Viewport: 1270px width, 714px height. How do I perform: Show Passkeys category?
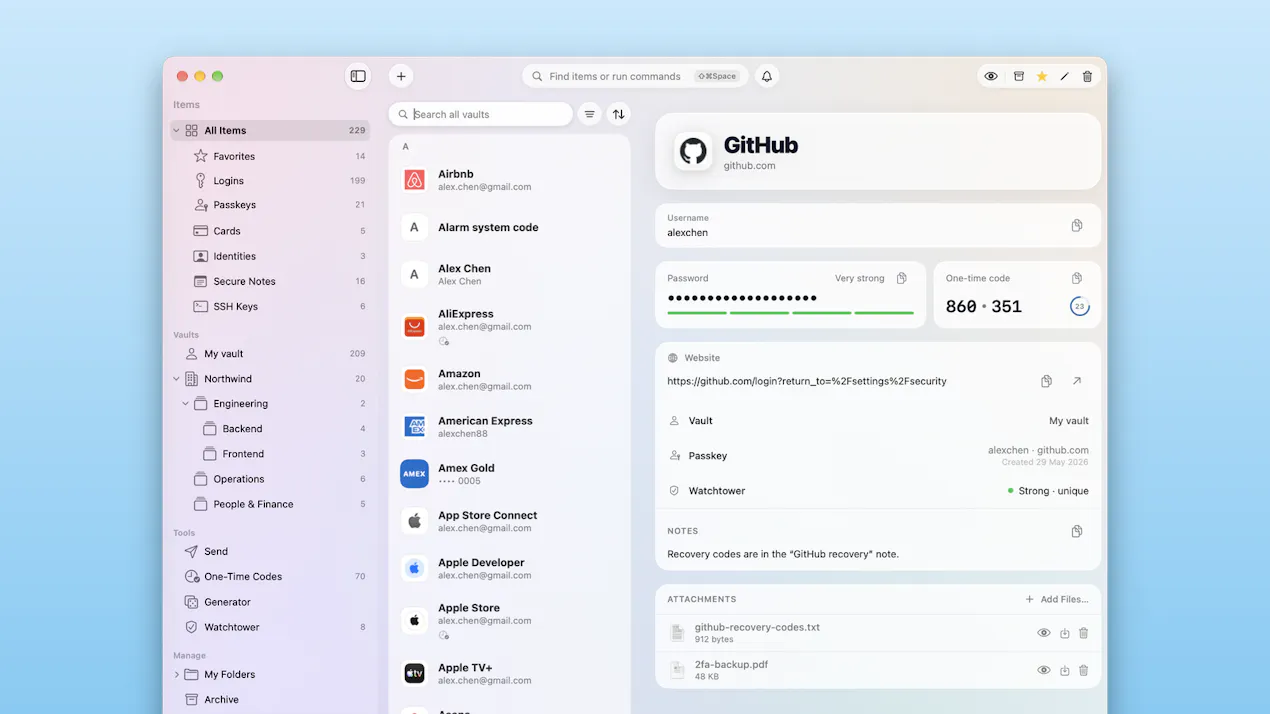pos(270,205)
